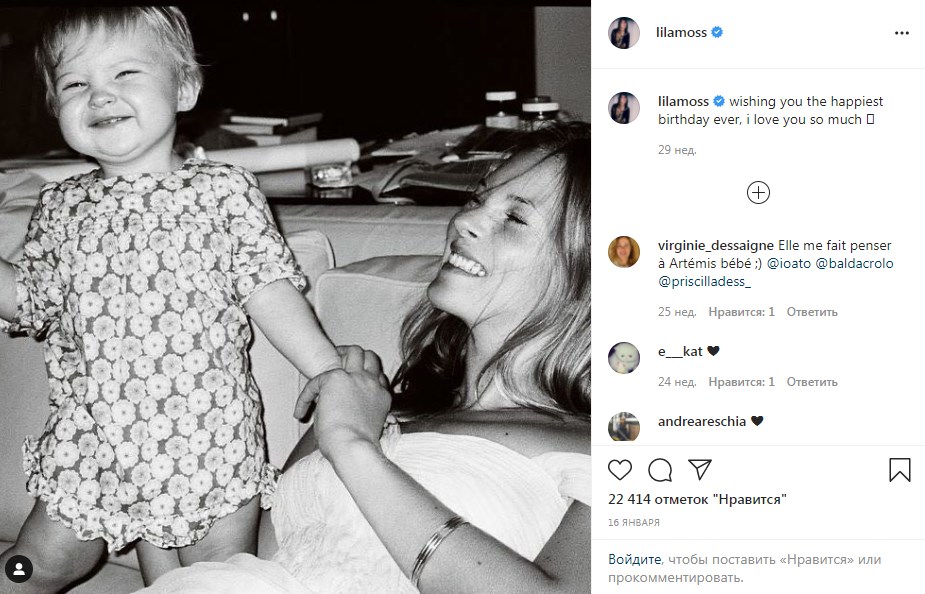Save the post with the bookmark icon
925x594 pixels.
[899, 470]
